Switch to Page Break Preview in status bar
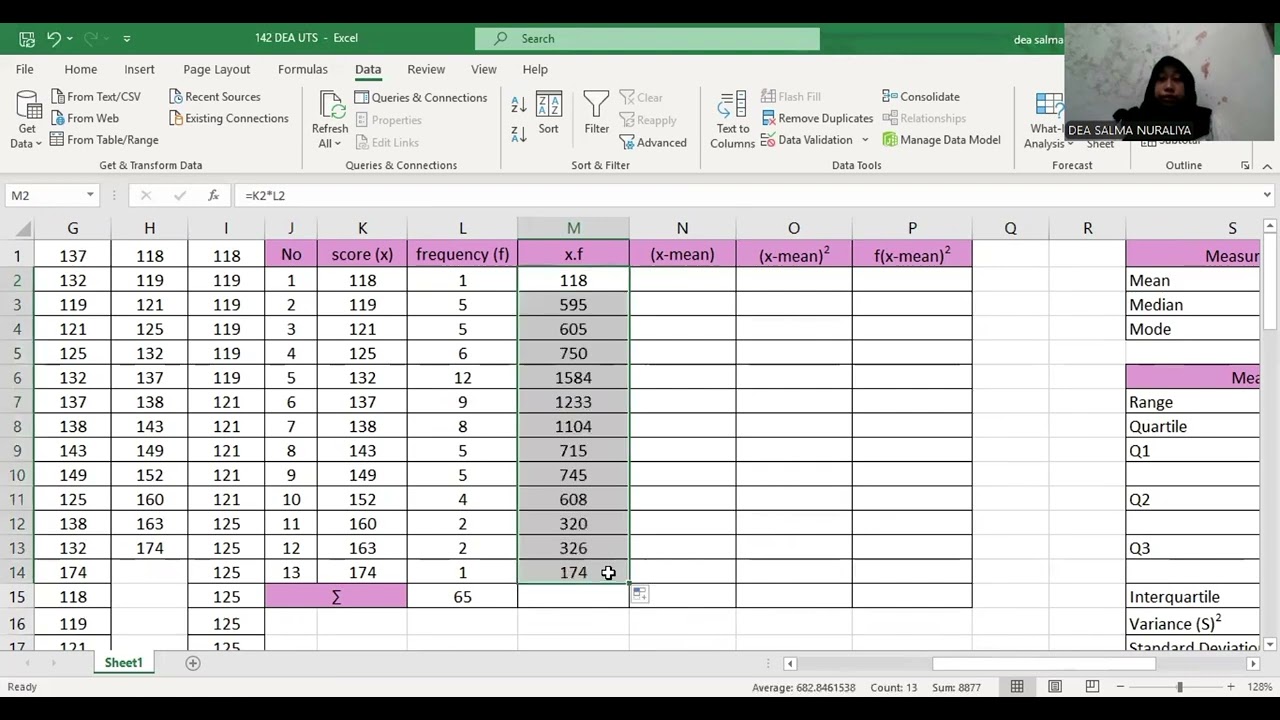The width and height of the screenshot is (1280, 720). tap(1092, 687)
